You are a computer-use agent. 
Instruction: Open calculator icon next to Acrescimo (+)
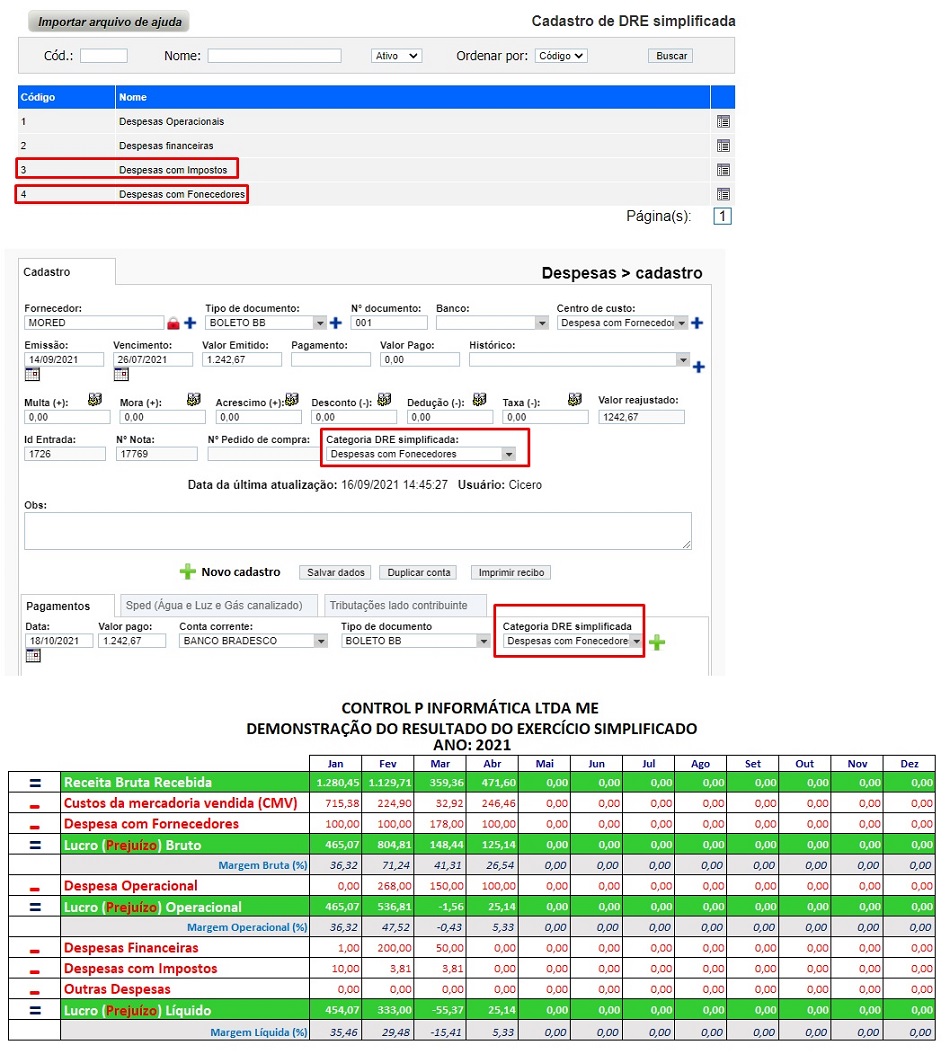click(x=292, y=400)
